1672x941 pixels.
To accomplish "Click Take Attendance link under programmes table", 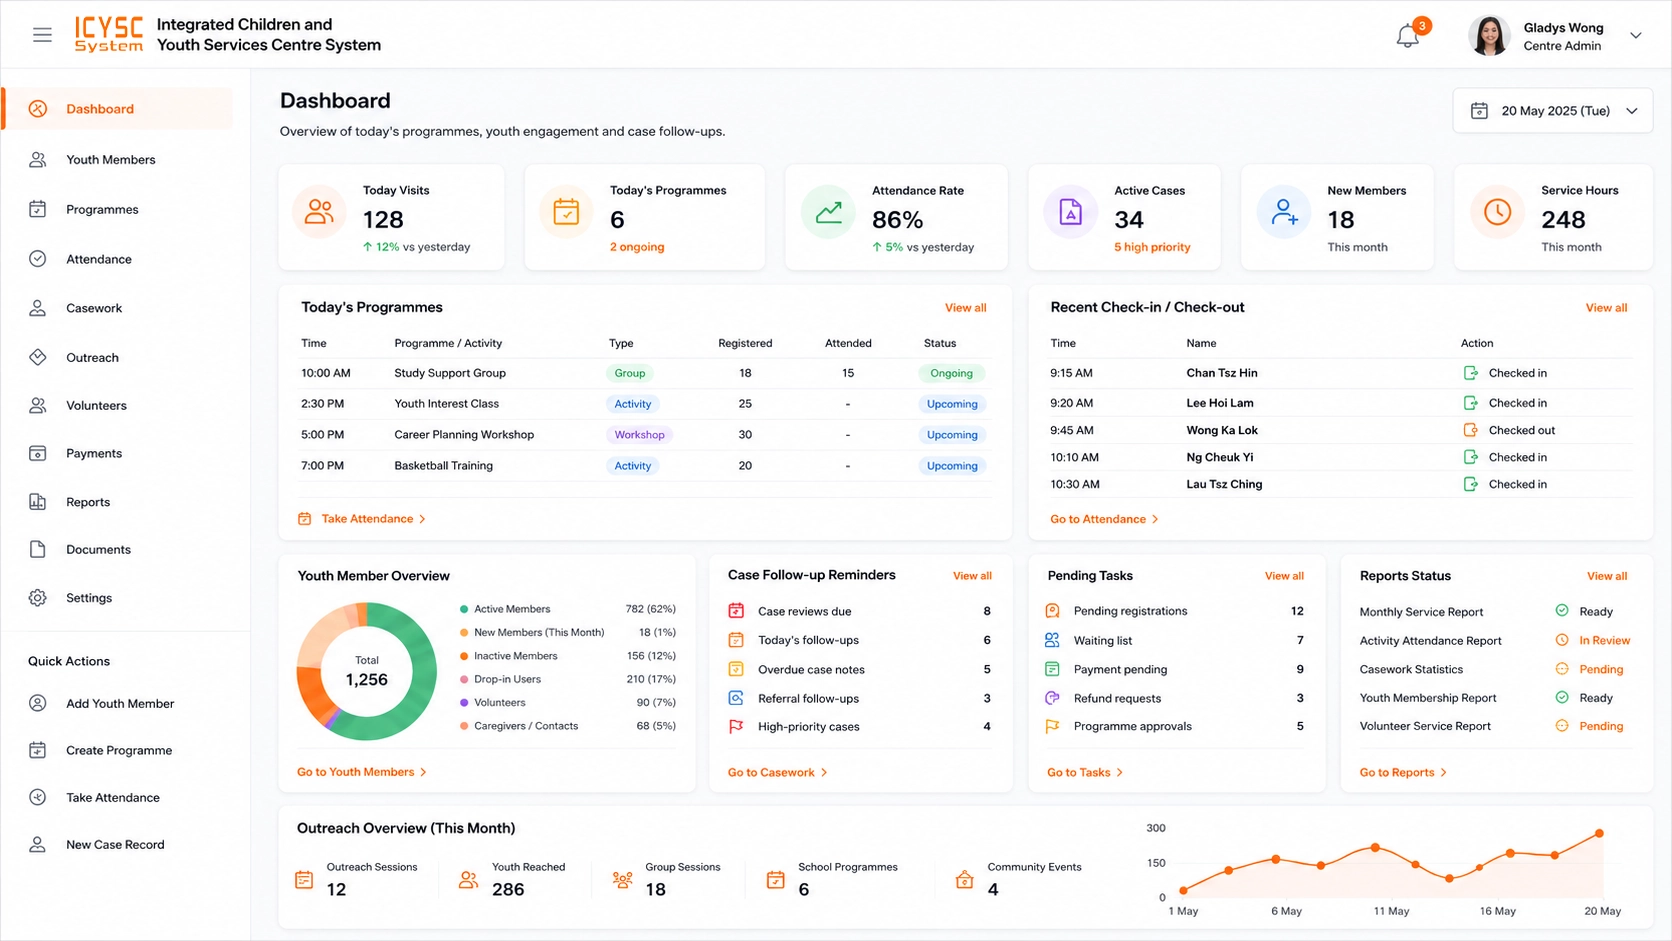I will point(362,519).
